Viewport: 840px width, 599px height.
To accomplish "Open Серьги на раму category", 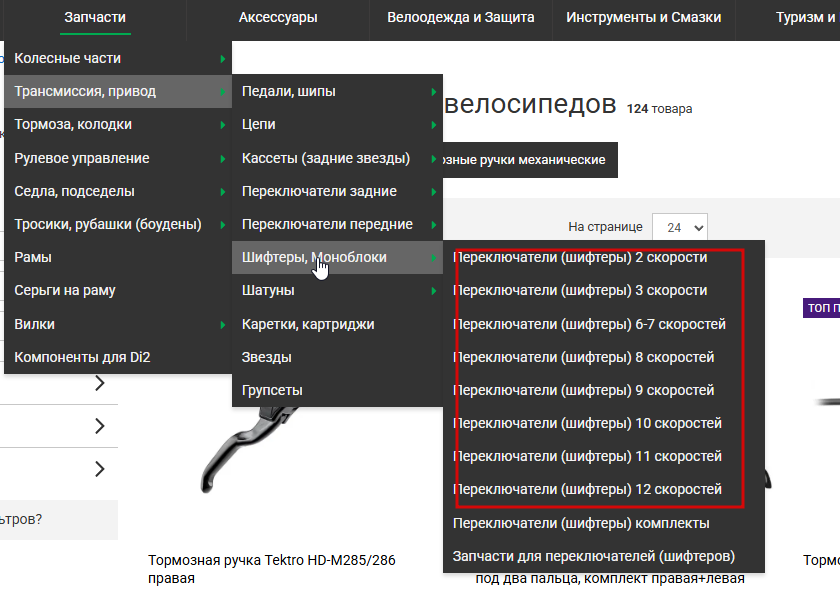I will pos(118,290).
